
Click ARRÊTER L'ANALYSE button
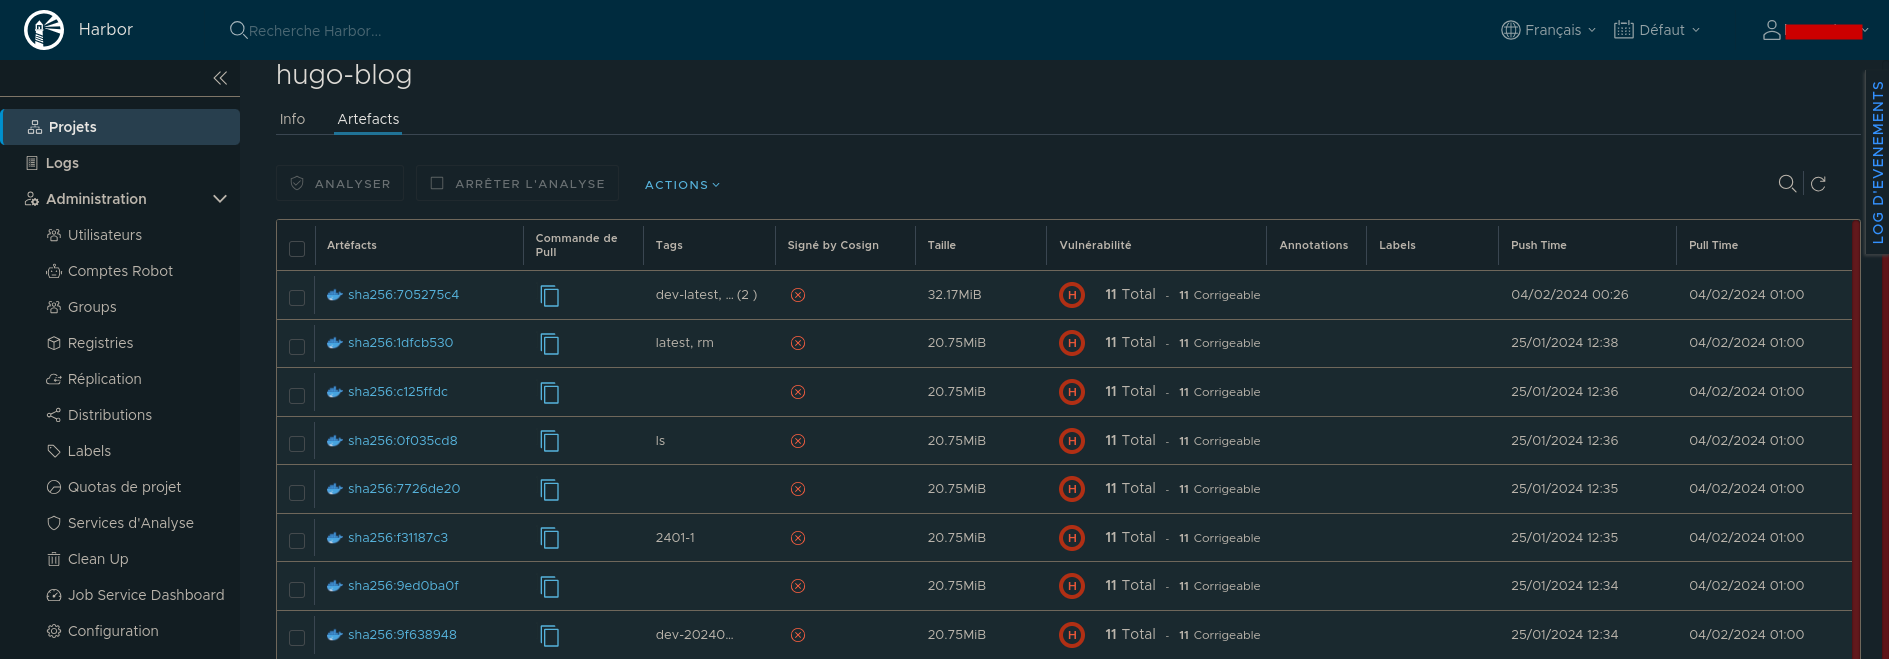pyautogui.click(x=517, y=183)
